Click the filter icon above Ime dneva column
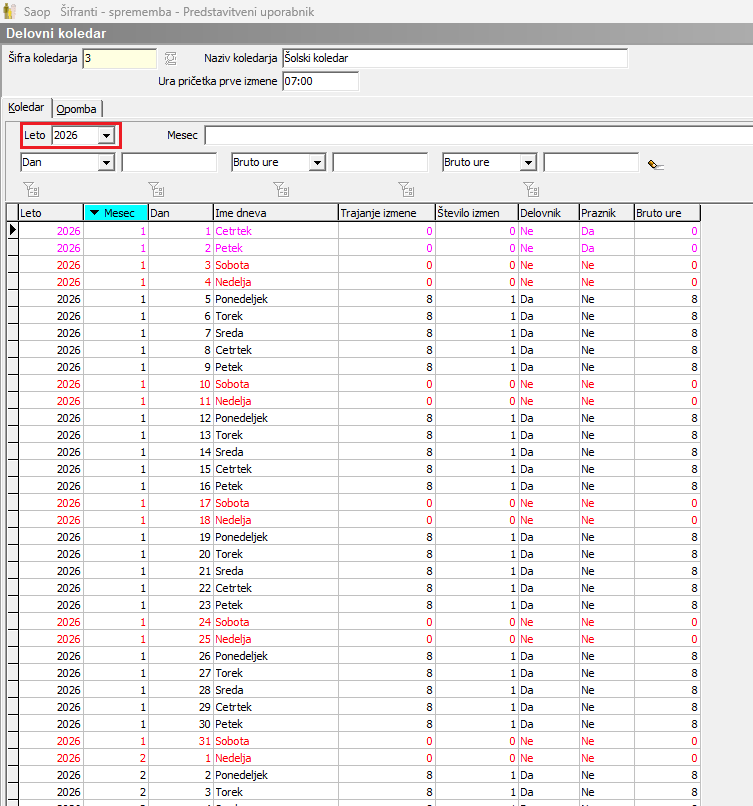Viewport: 753px width, 806px height. tap(281, 190)
